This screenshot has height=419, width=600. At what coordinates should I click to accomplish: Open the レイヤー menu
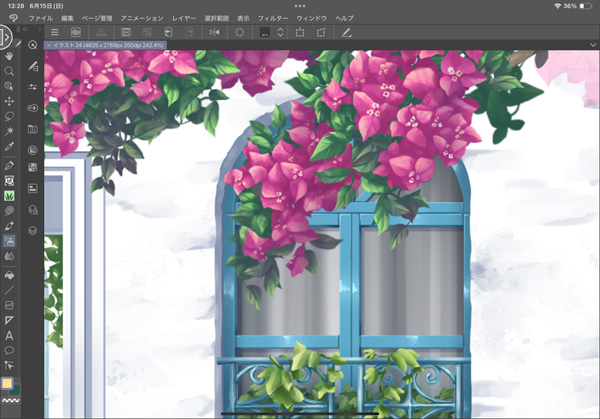(x=184, y=18)
